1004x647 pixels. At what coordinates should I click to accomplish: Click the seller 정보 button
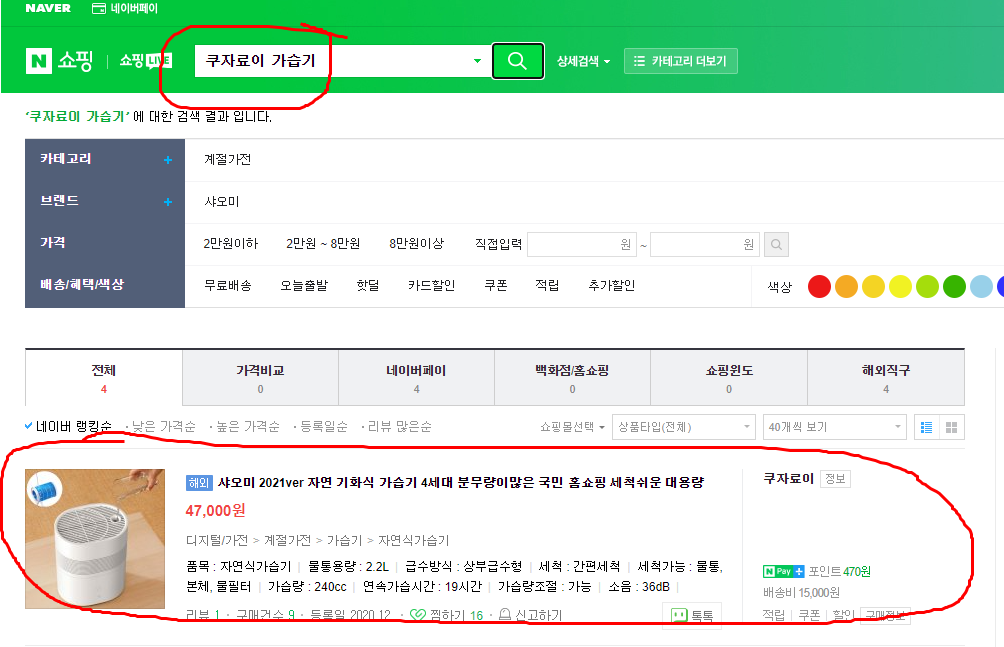click(x=835, y=479)
